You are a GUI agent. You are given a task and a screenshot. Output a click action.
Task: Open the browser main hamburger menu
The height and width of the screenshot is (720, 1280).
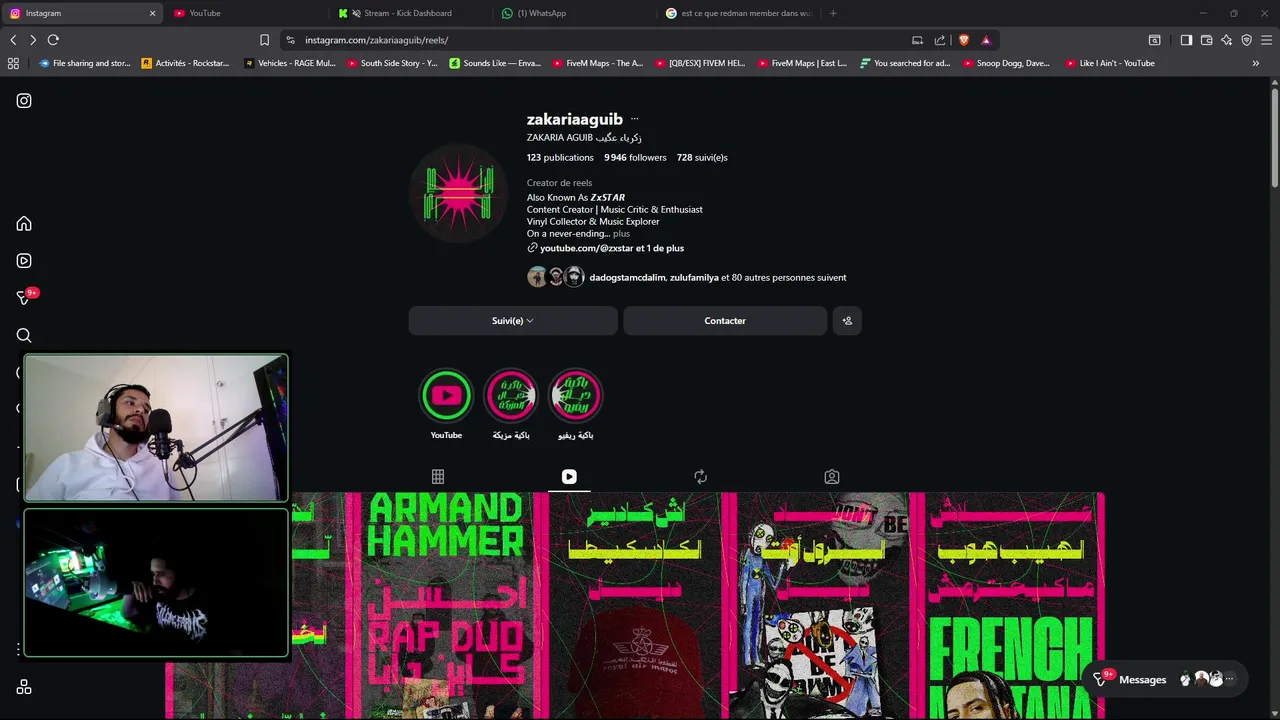[x=1267, y=40]
